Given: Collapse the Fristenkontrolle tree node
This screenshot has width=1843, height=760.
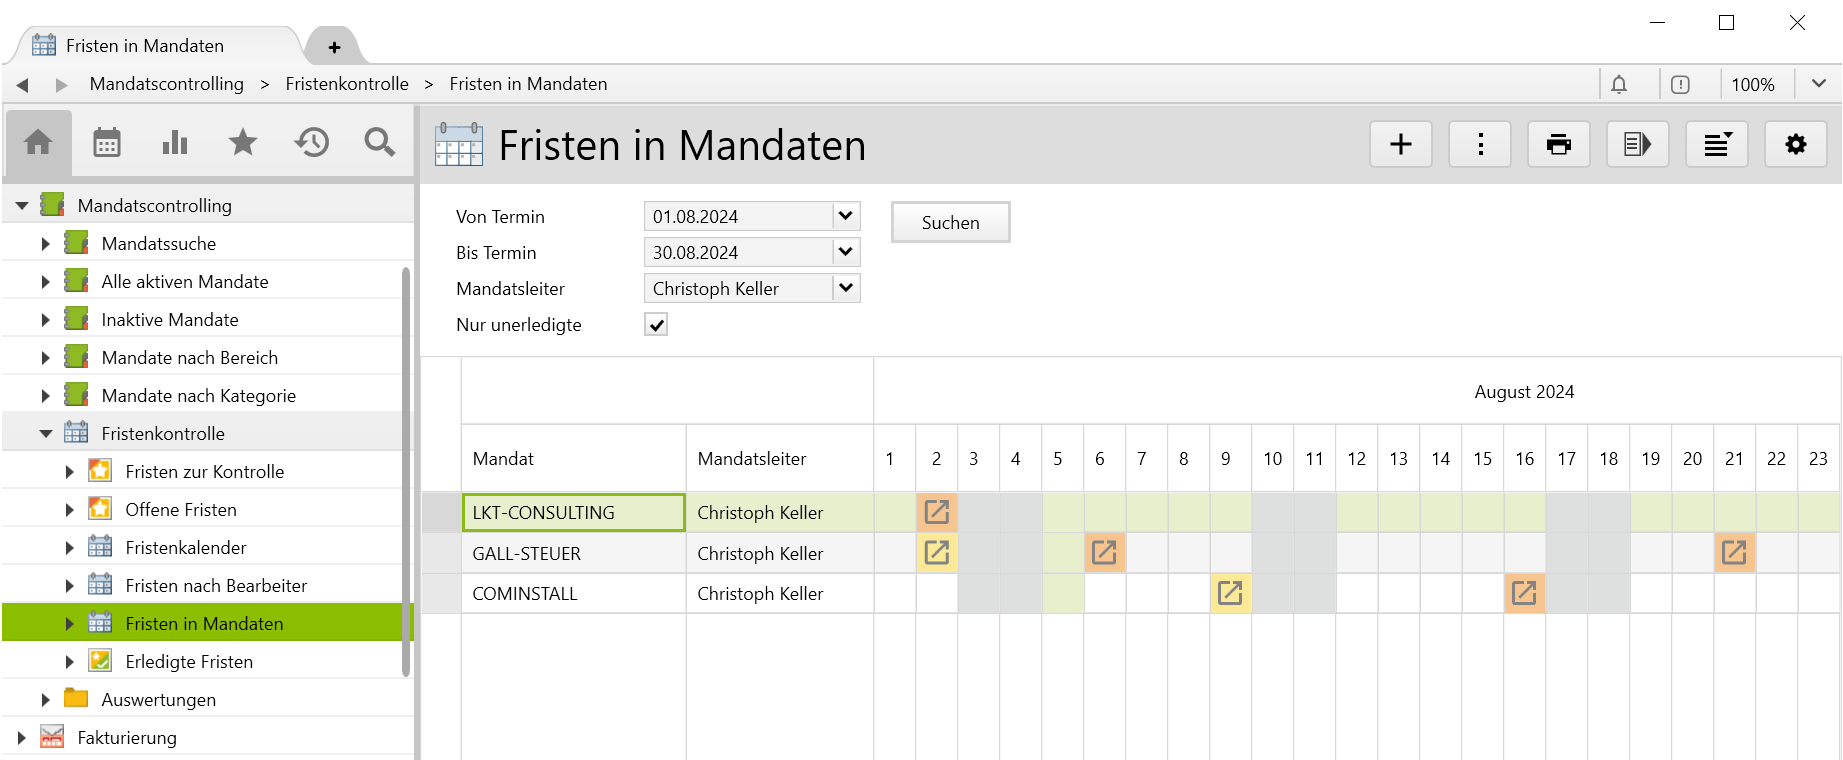Looking at the screenshot, I should 46,434.
